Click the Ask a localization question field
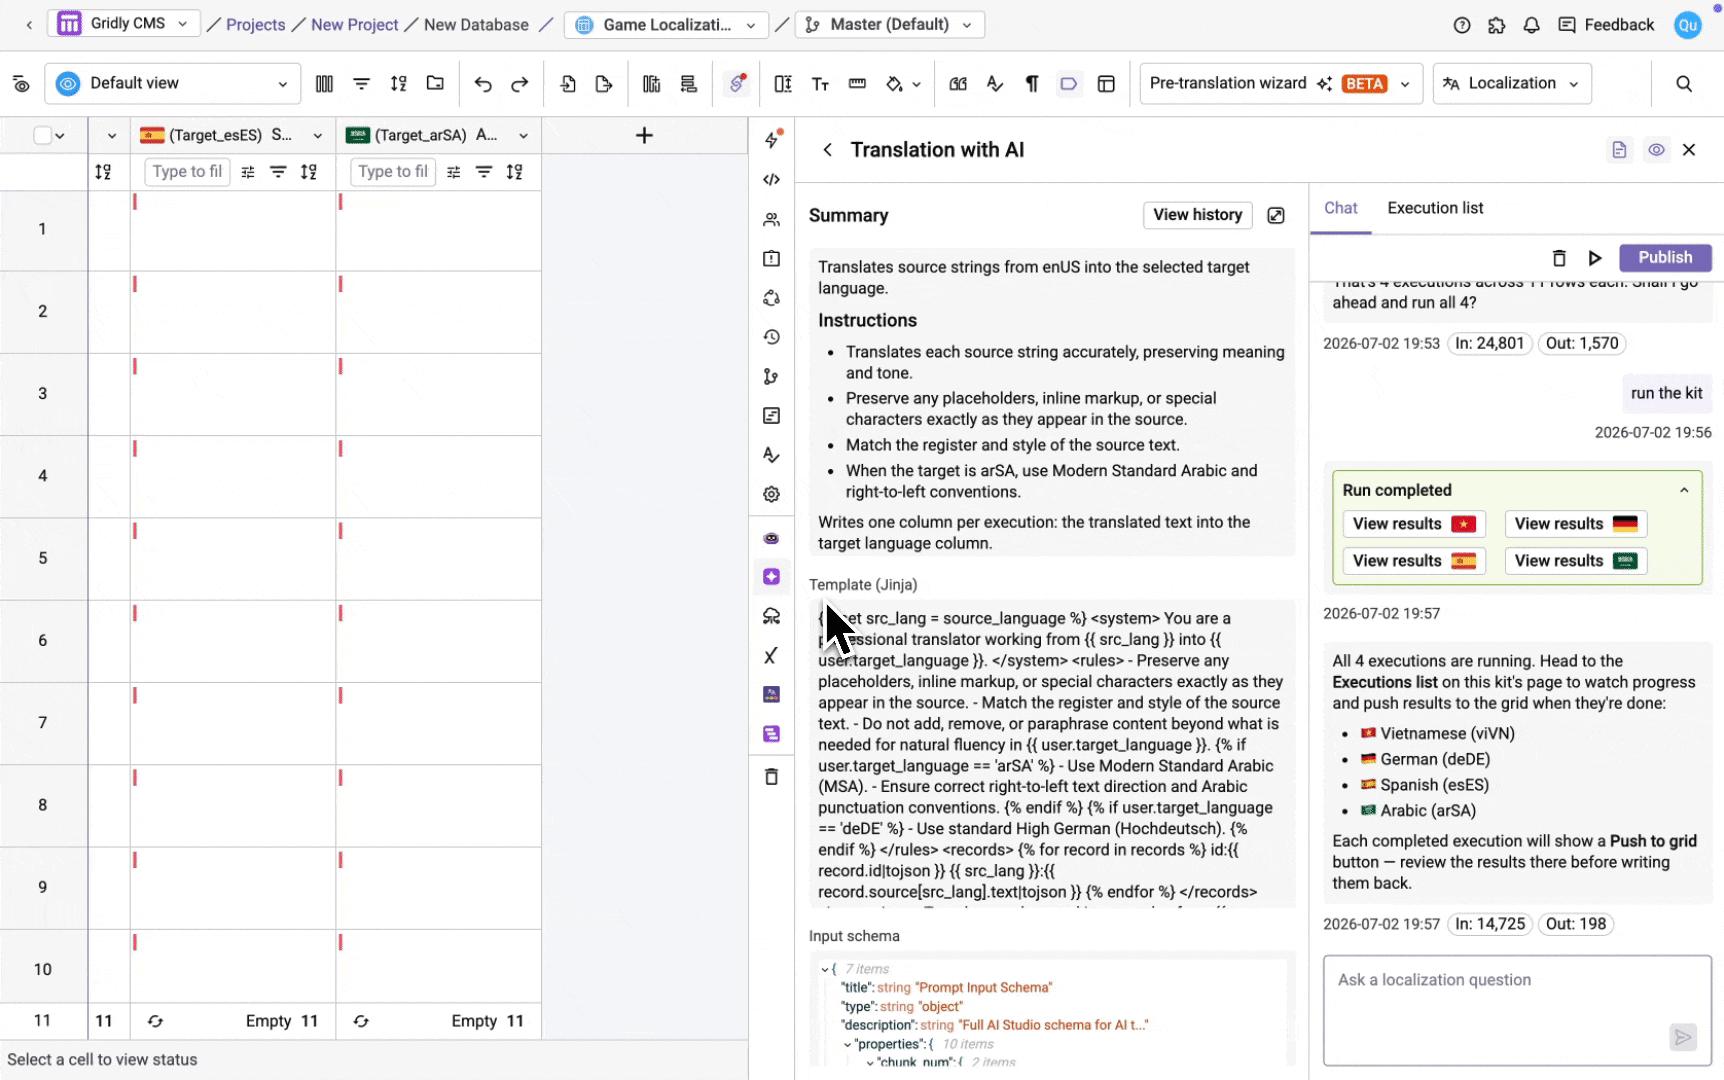The image size is (1724, 1080). [1517, 1010]
